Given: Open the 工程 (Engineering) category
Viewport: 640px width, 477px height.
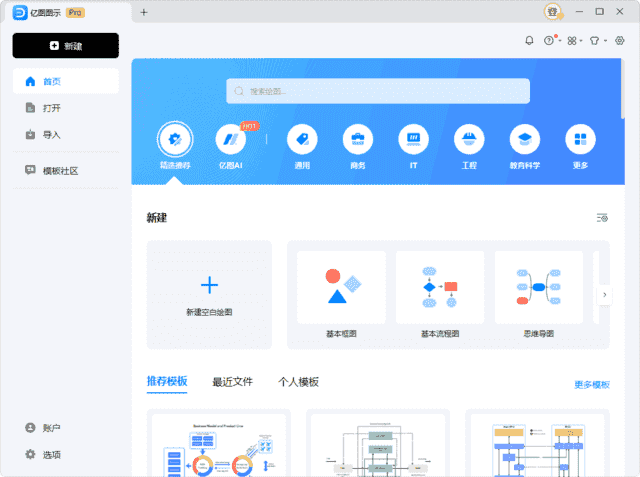Looking at the screenshot, I should [469, 140].
